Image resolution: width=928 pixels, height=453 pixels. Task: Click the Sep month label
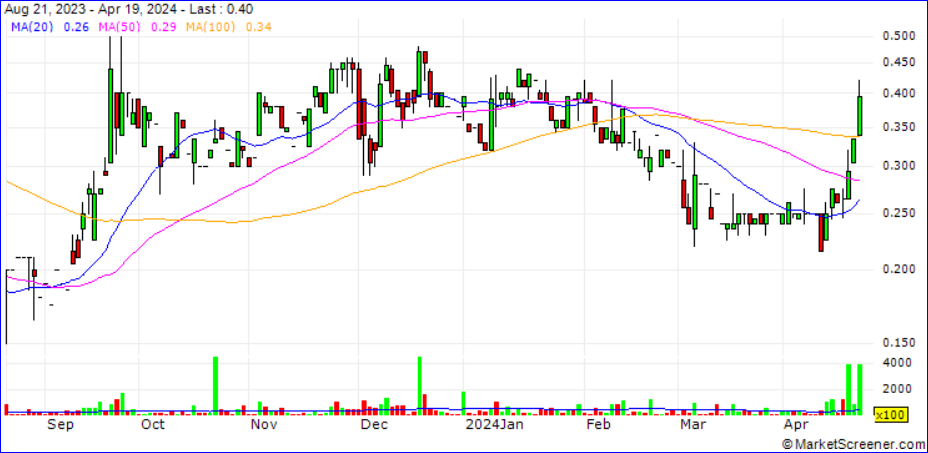click(x=61, y=425)
